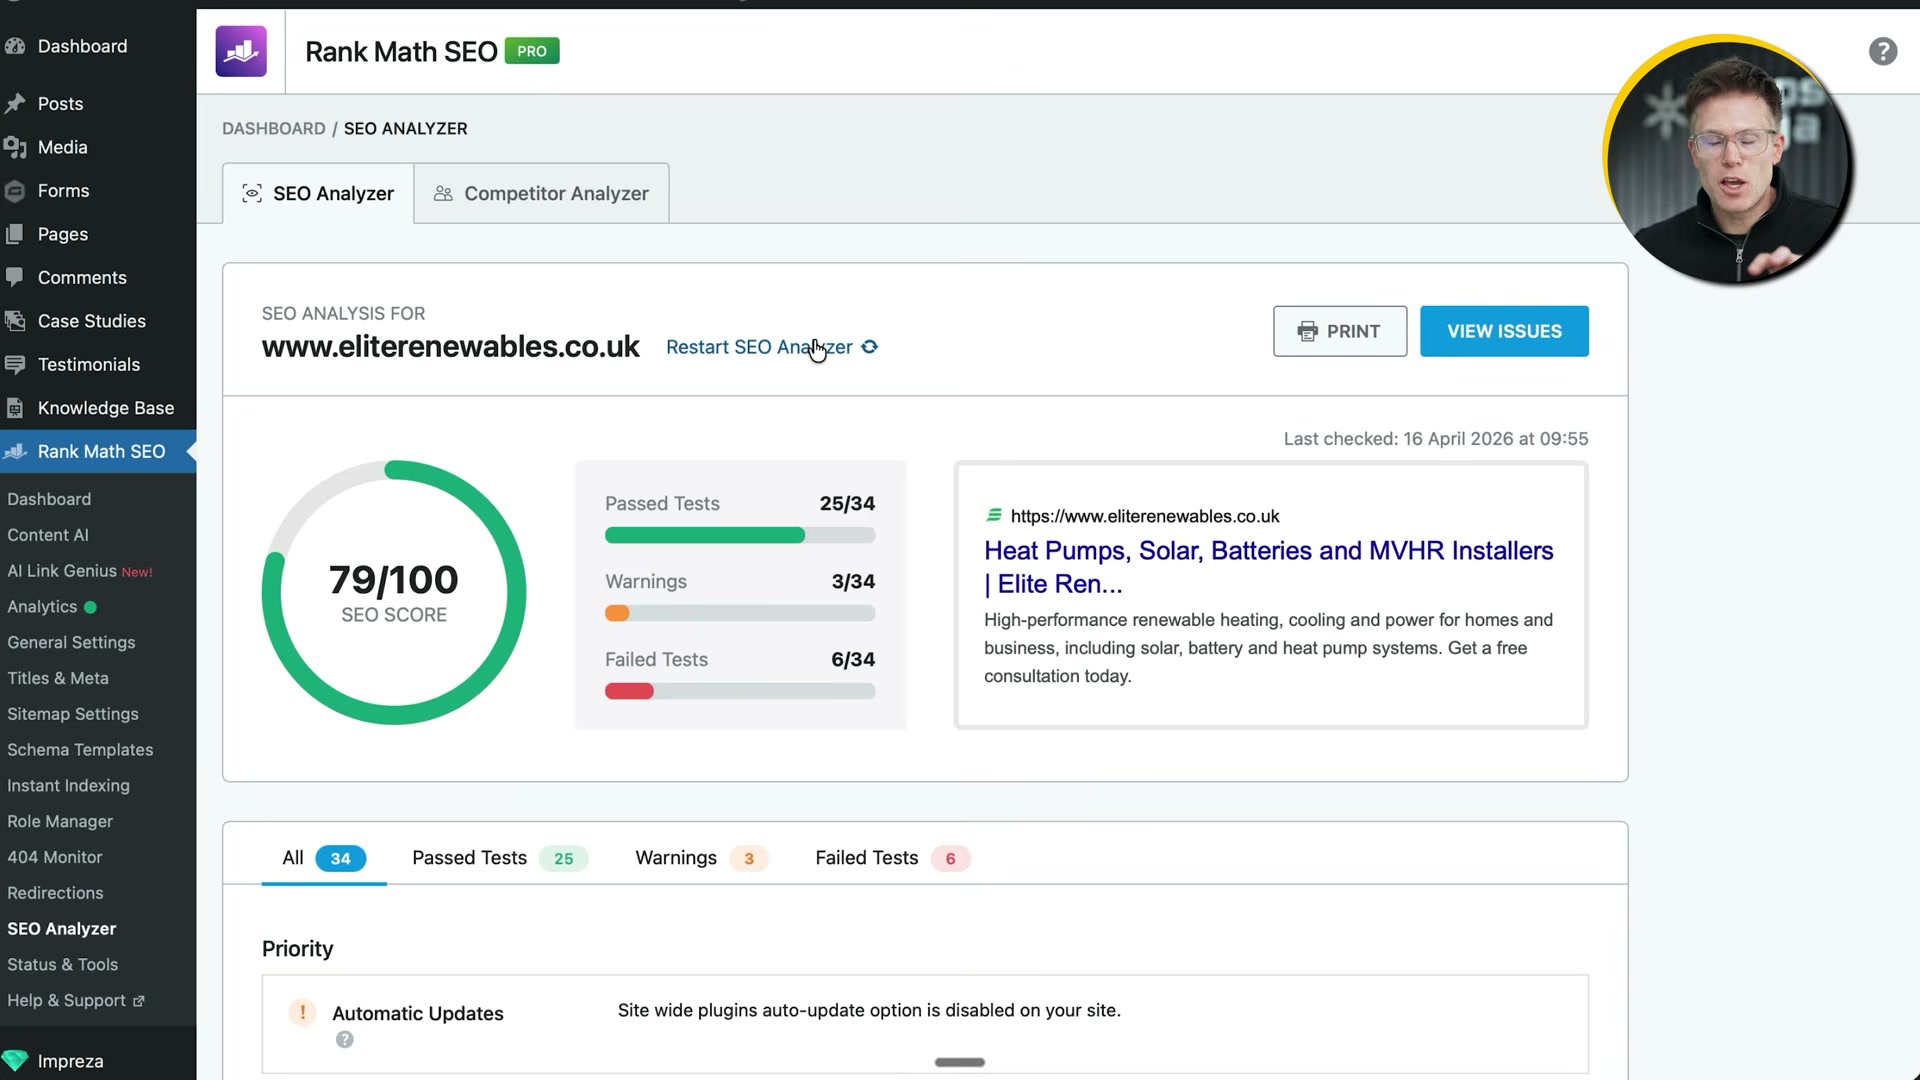The image size is (1920, 1080).
Task: Open AI Link Genius submenu item
Action: tap(80, 571)
